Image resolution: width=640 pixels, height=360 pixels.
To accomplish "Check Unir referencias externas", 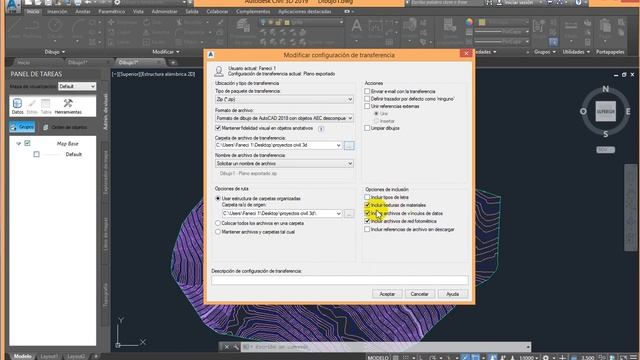I will 367,106.
